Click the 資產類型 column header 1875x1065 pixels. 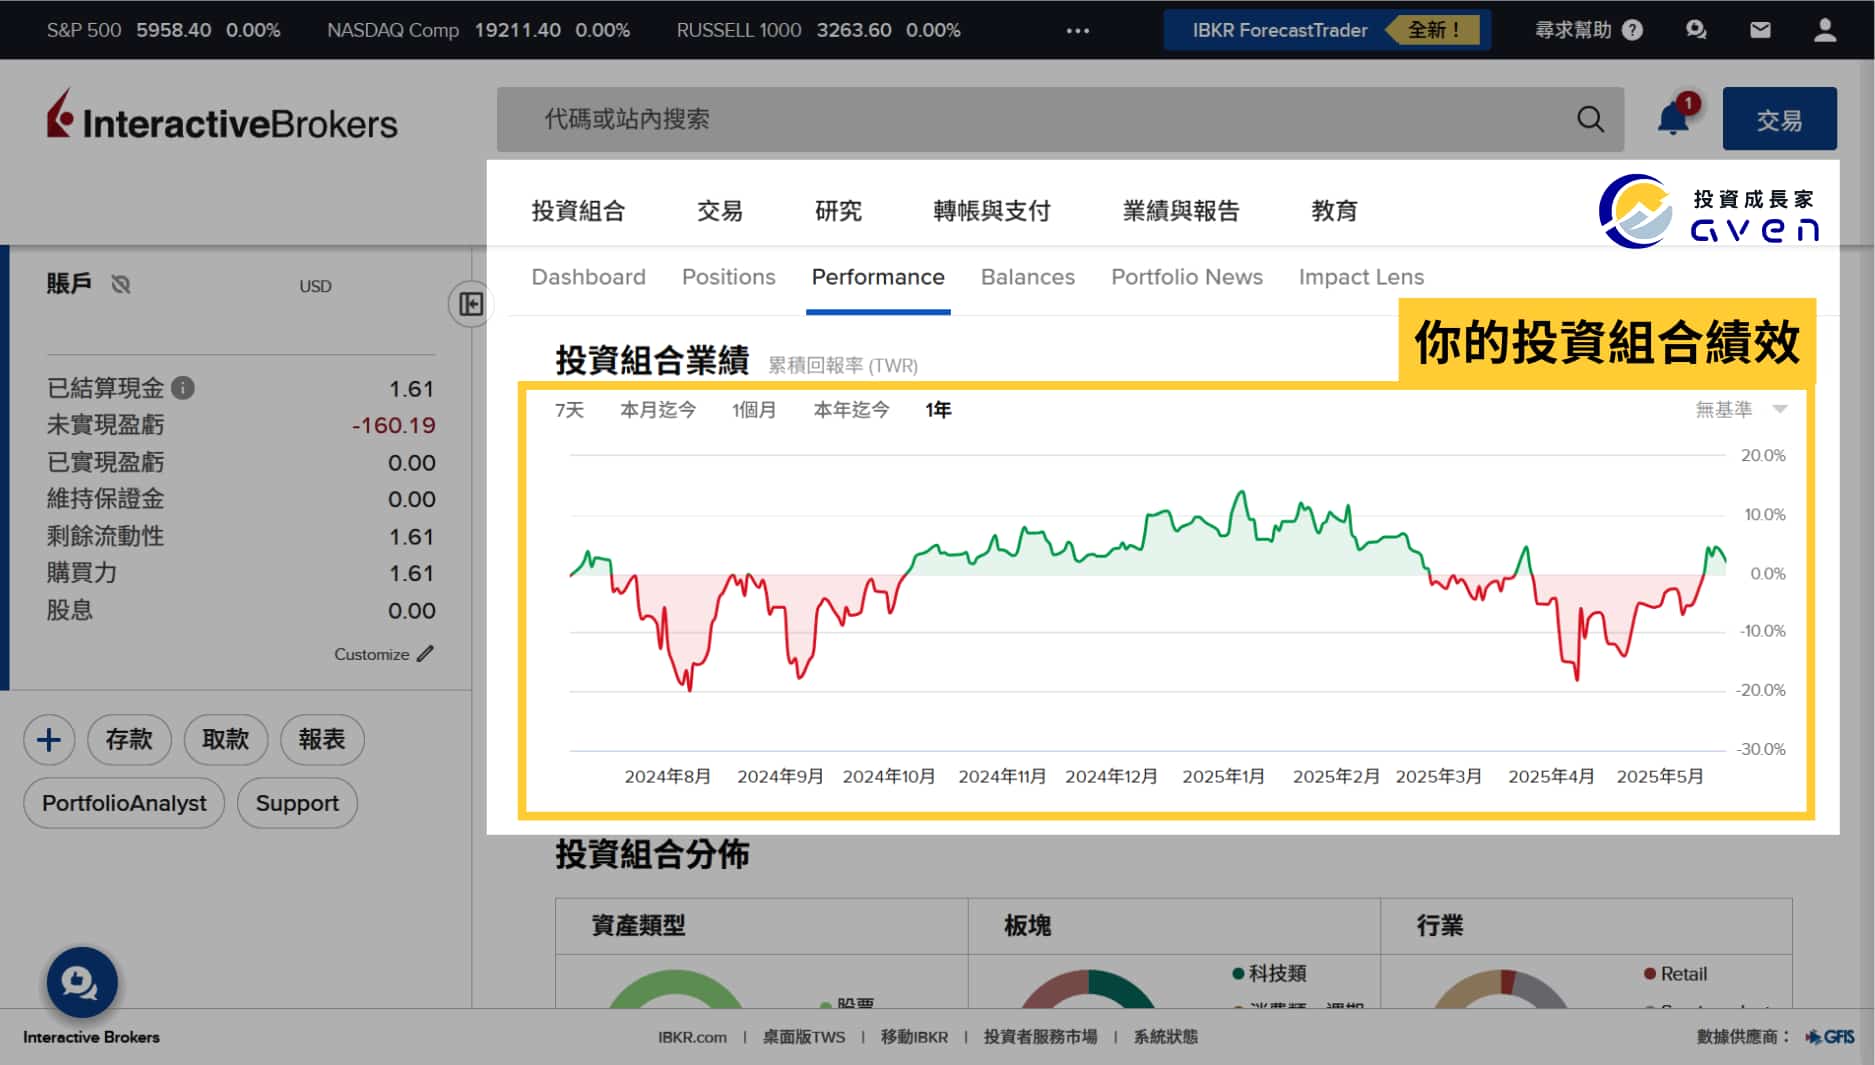click(638, 925)
